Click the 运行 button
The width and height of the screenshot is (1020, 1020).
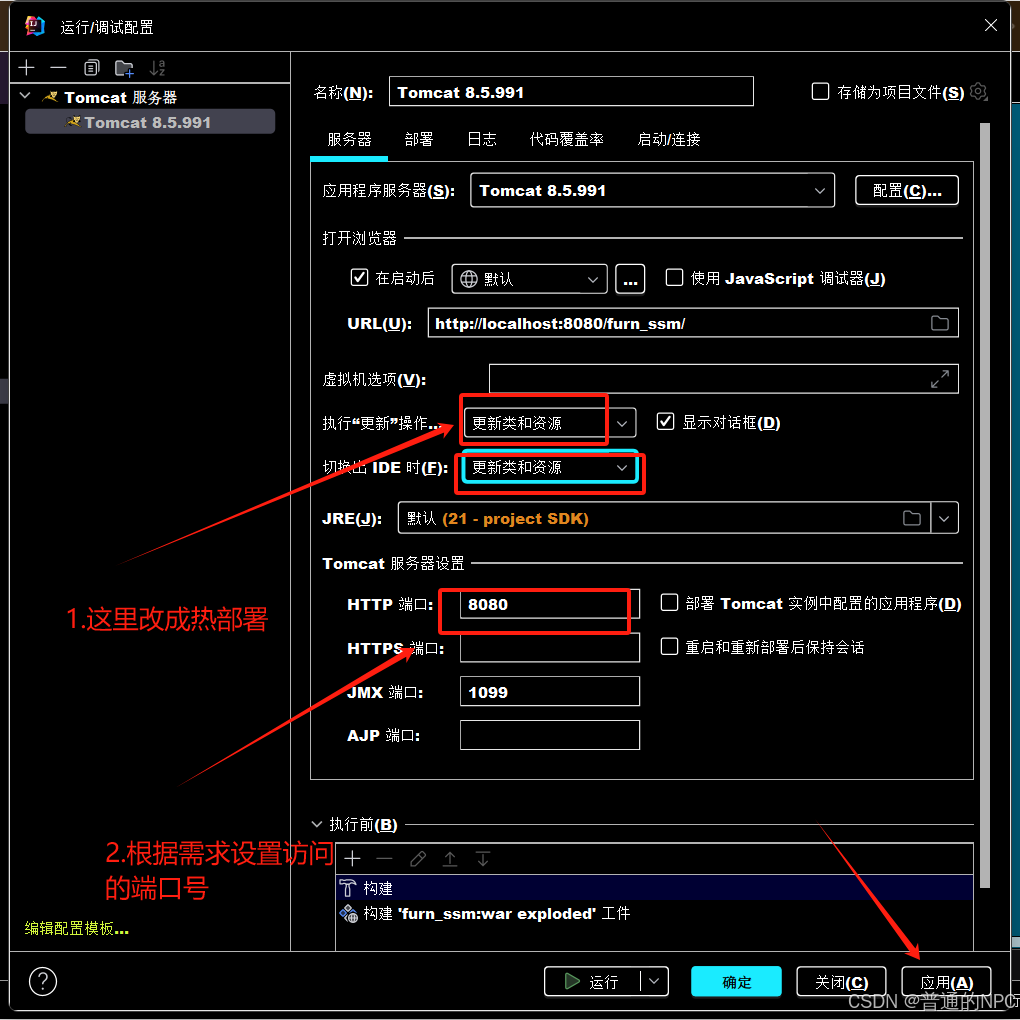coord(592,981)
